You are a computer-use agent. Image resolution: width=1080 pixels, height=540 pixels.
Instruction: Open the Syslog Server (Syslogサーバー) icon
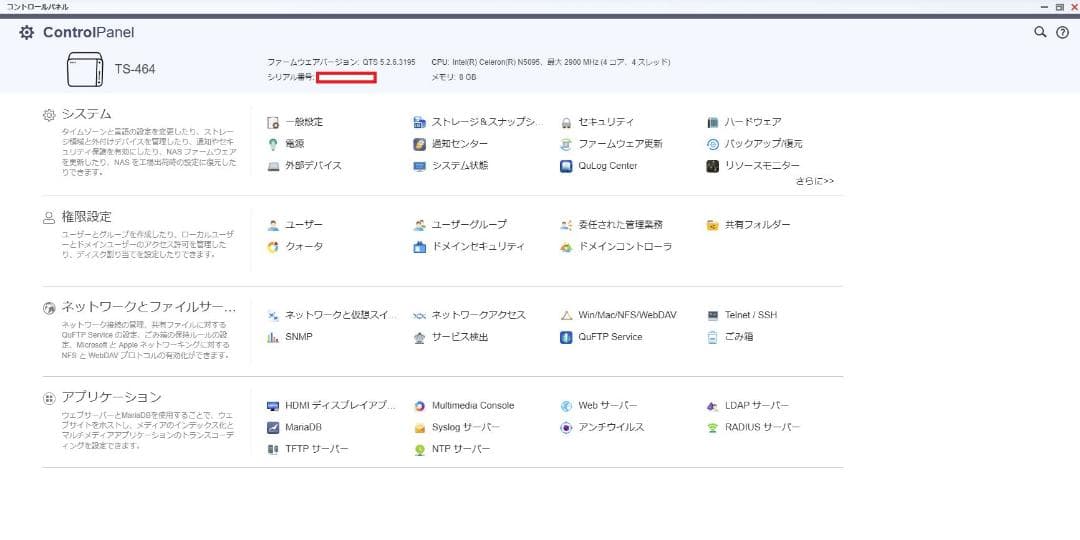click(419, 428)
